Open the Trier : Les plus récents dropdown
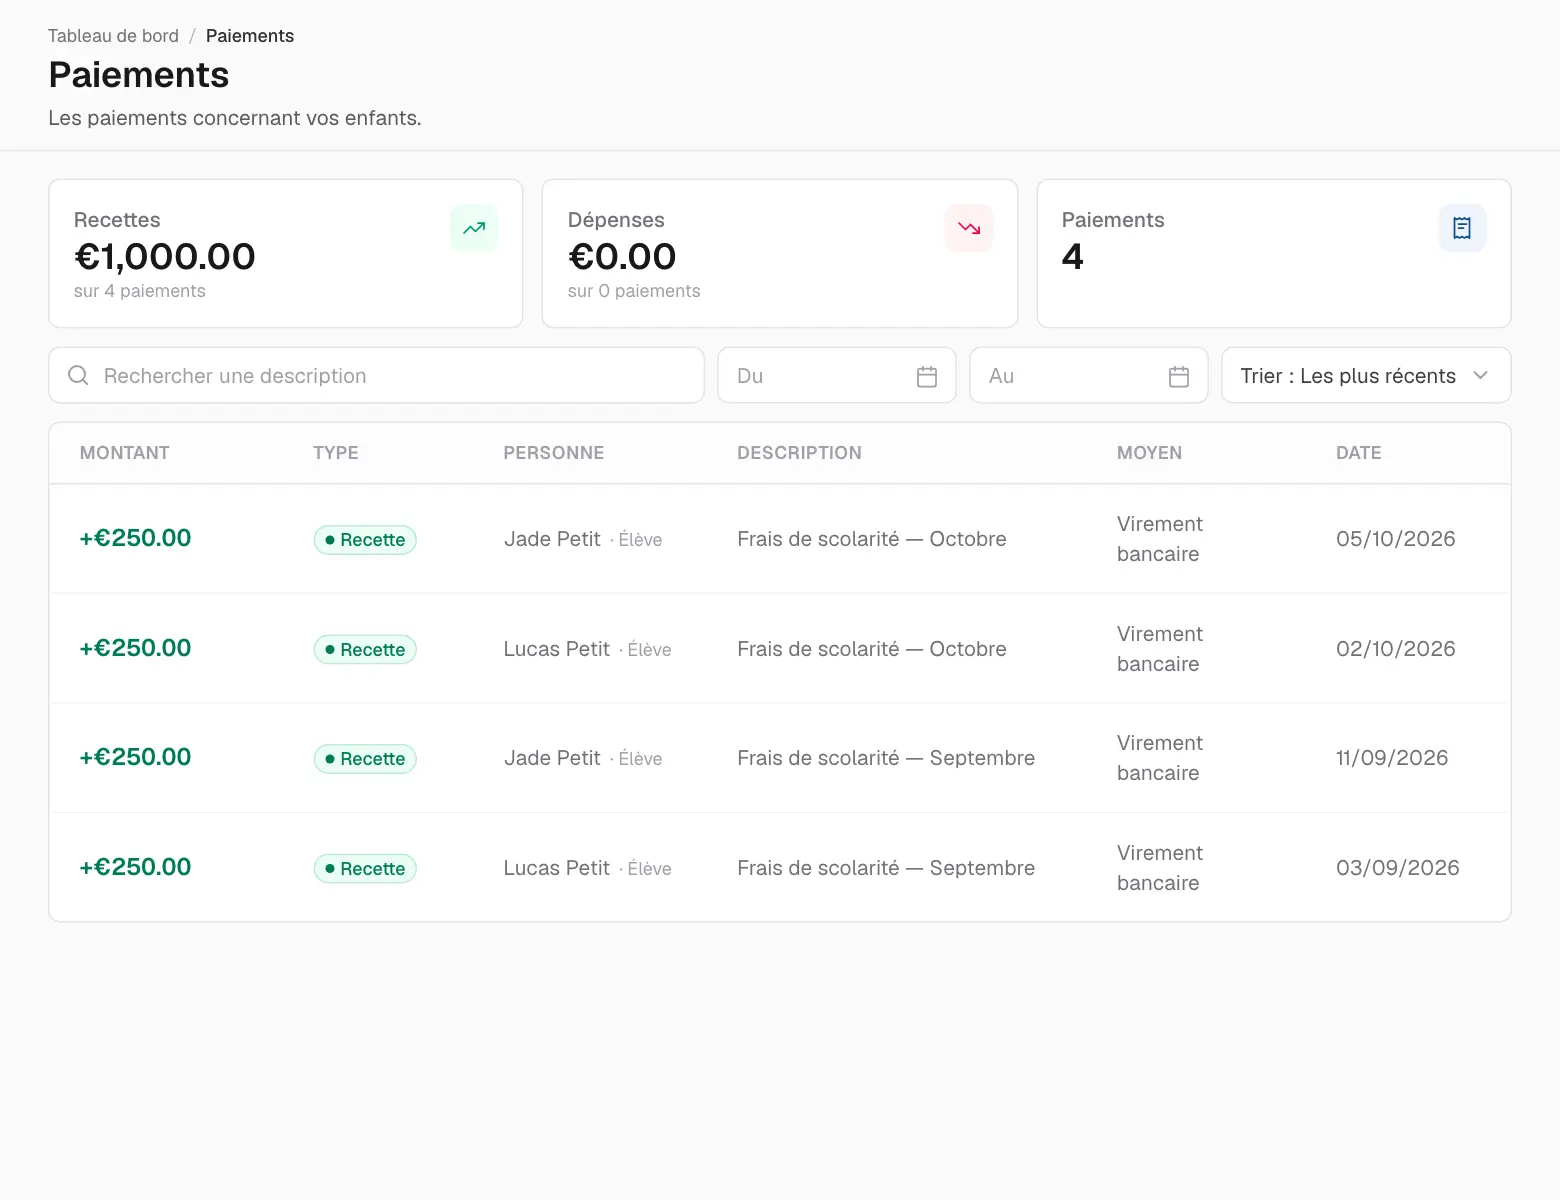This screenshot has width=1560, height=1200. (1366, 375)
